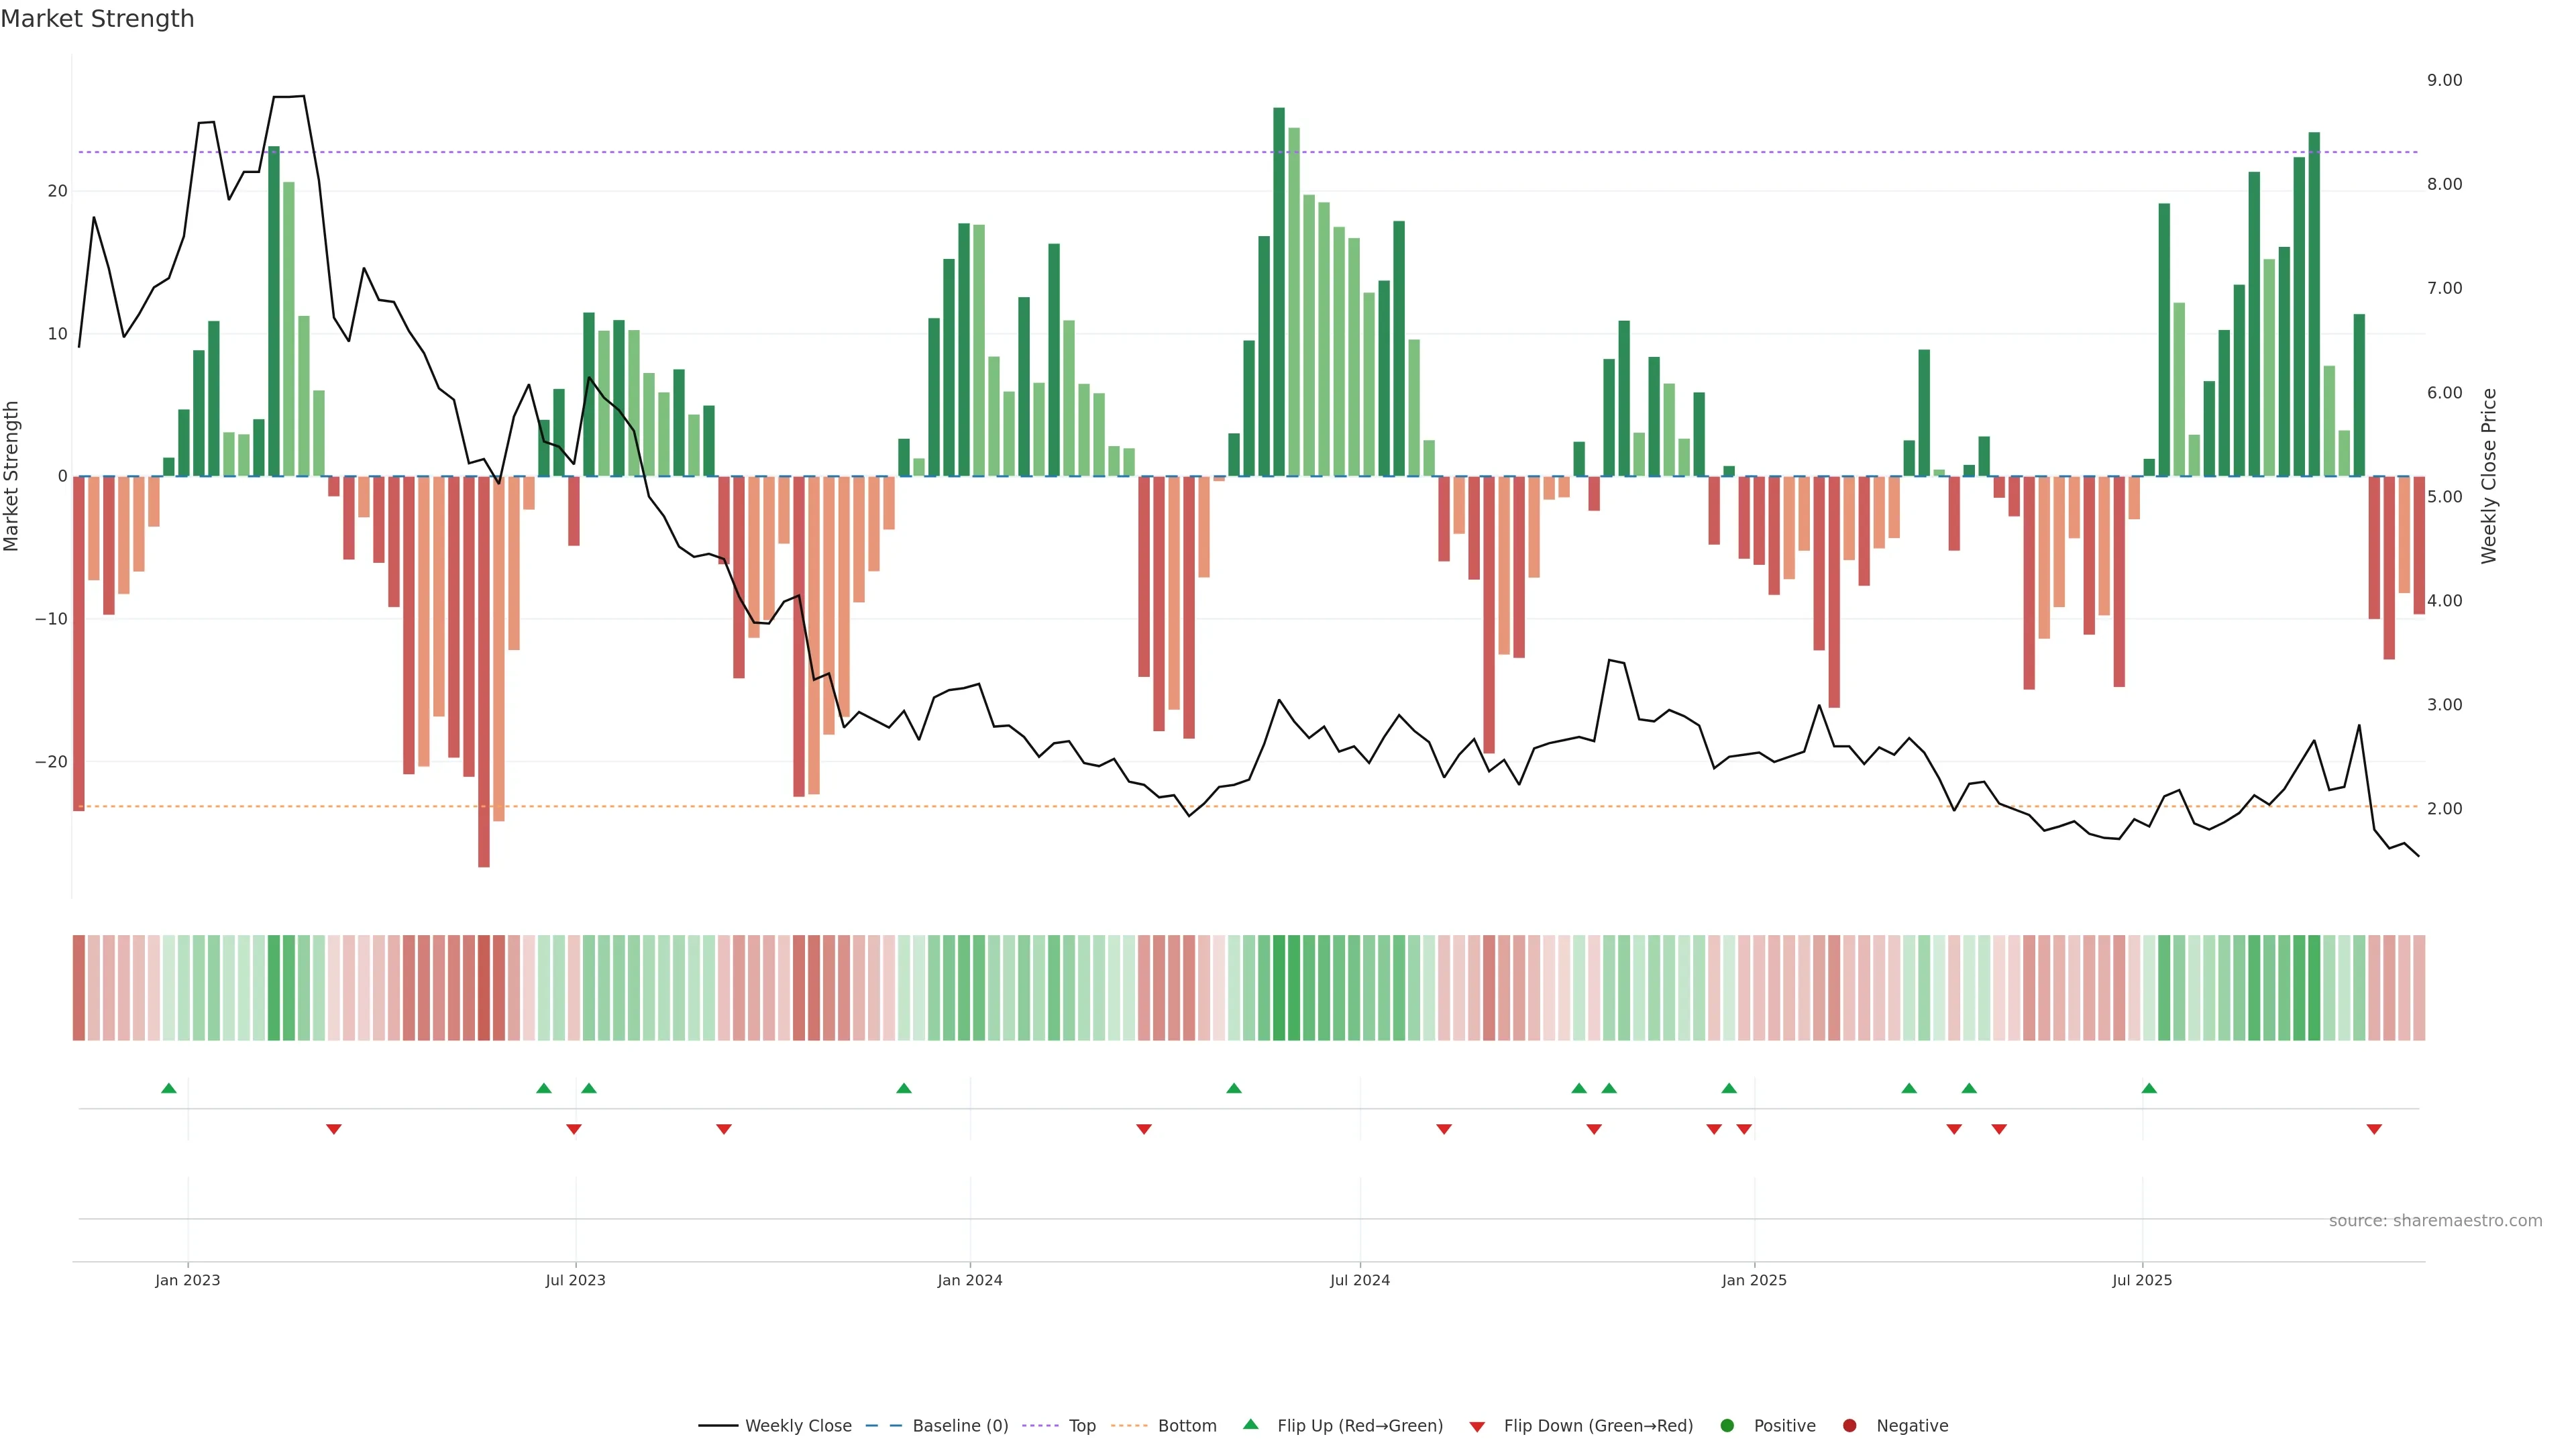Click the rightmost red flip-down marker
The image size is (2576, 1449).
(x=2374, y=1129)
